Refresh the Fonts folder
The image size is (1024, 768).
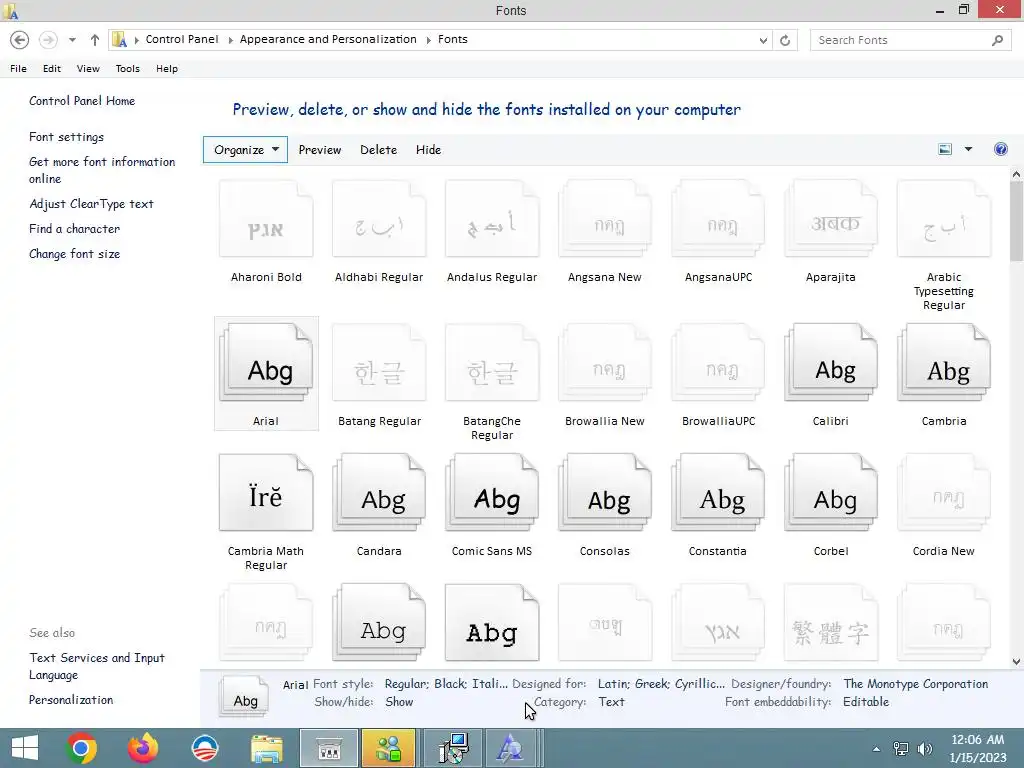[x=785, y=40]
